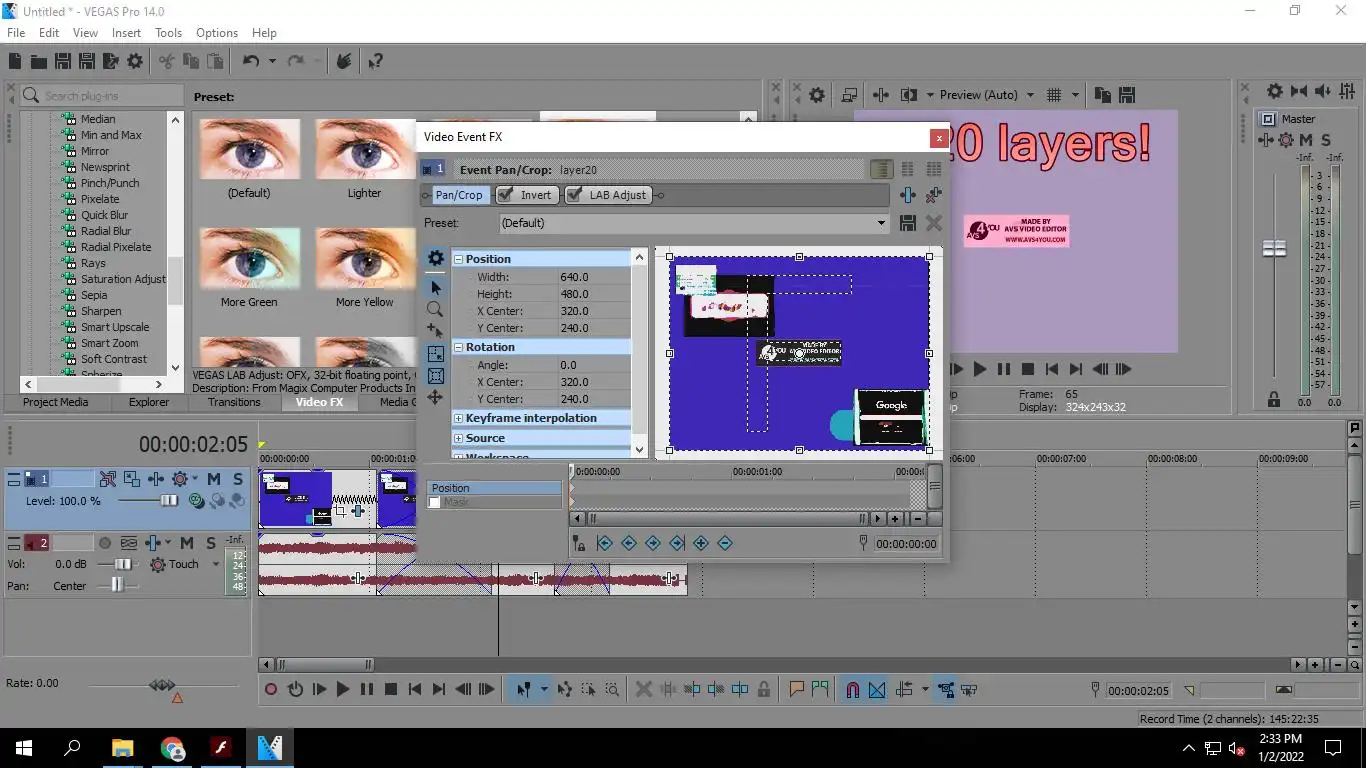
Task: Open interactive tutorials hand icon
Action: (343, 62)
